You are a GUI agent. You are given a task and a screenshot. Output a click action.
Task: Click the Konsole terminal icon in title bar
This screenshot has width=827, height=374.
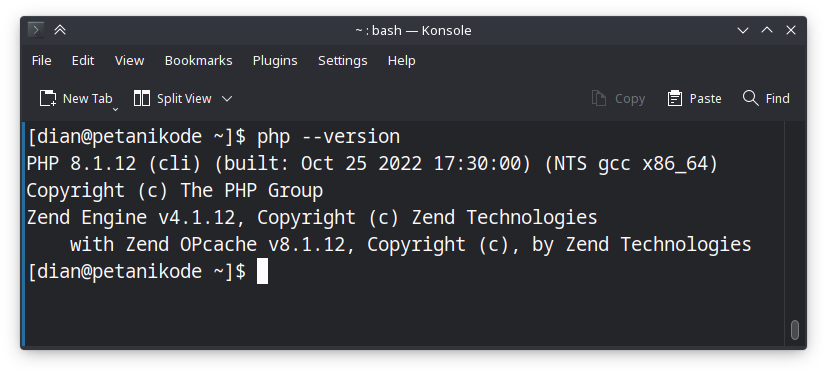36,30
